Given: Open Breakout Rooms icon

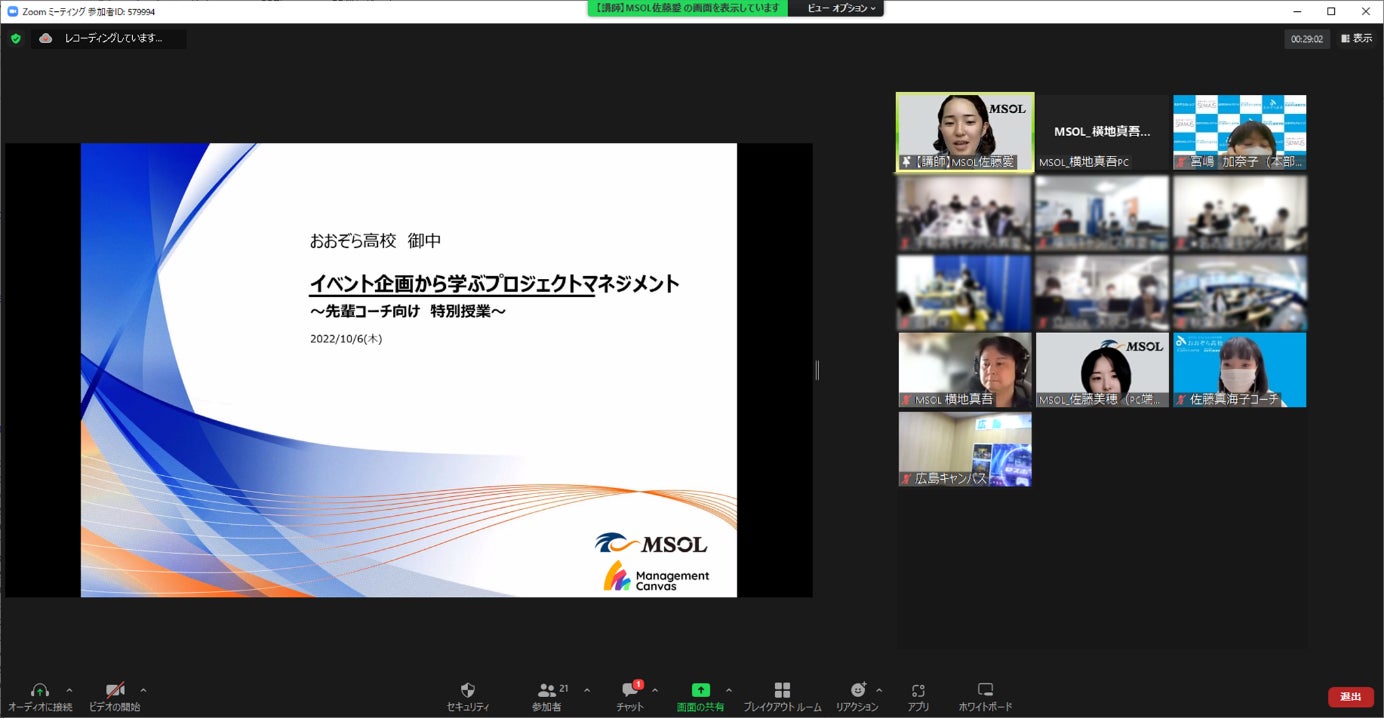Looking at the screenshot, I should [x=782, y=690].
